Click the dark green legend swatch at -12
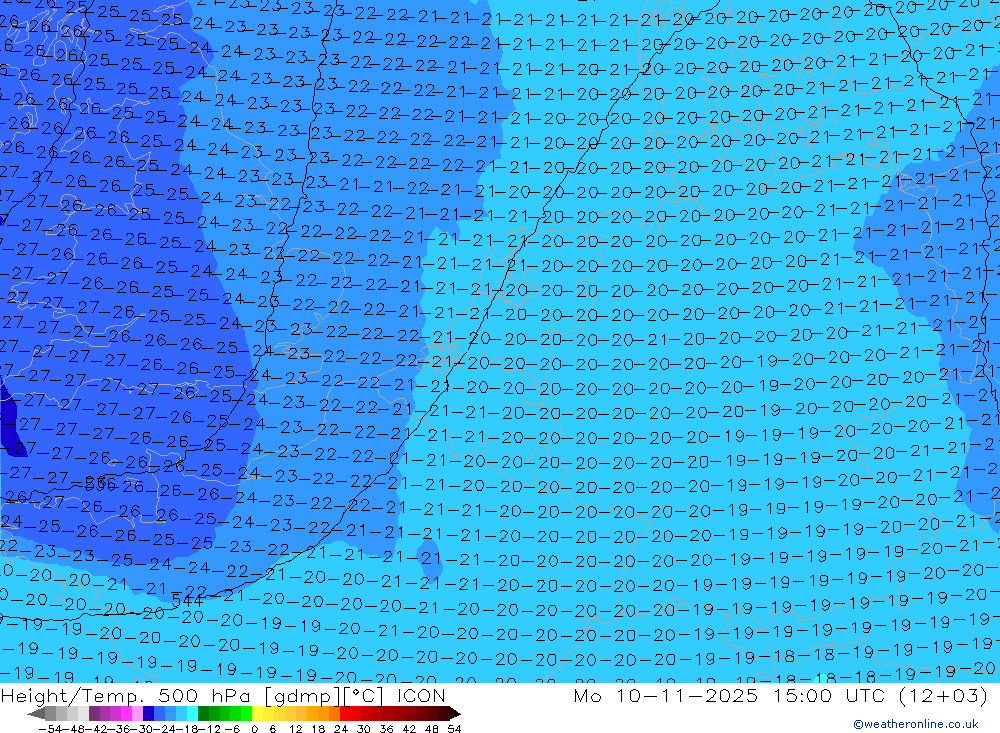This screenshot has width=1000, height=733. (203, 713)
